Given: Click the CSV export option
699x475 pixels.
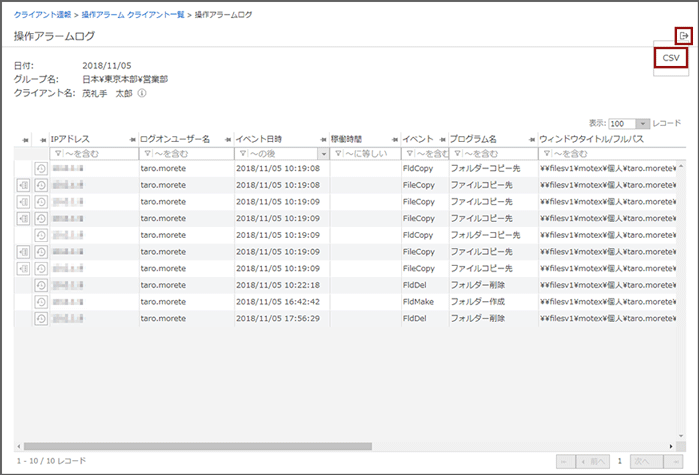Looking at the screenshot, I should (671, 59).
